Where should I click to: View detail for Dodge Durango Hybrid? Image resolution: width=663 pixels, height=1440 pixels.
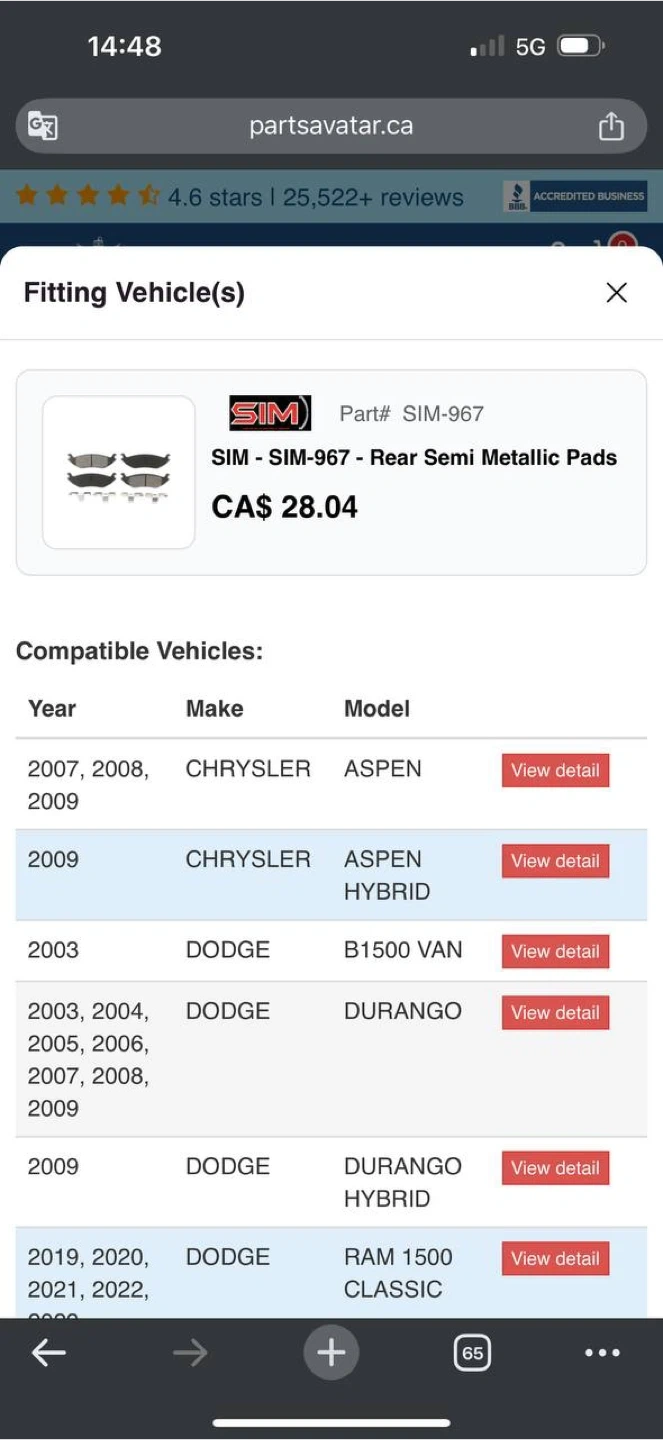(x=555, y=1168)
